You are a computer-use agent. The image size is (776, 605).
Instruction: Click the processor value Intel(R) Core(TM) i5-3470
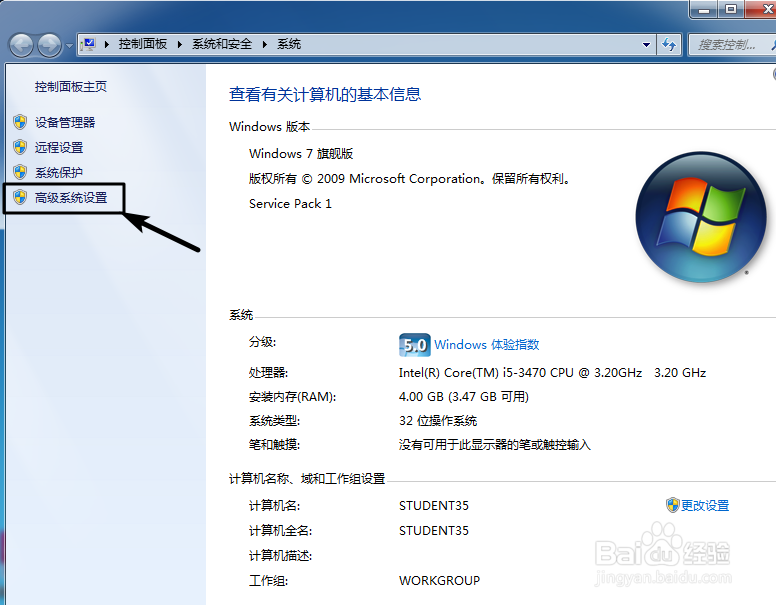[x=552, y=372]
